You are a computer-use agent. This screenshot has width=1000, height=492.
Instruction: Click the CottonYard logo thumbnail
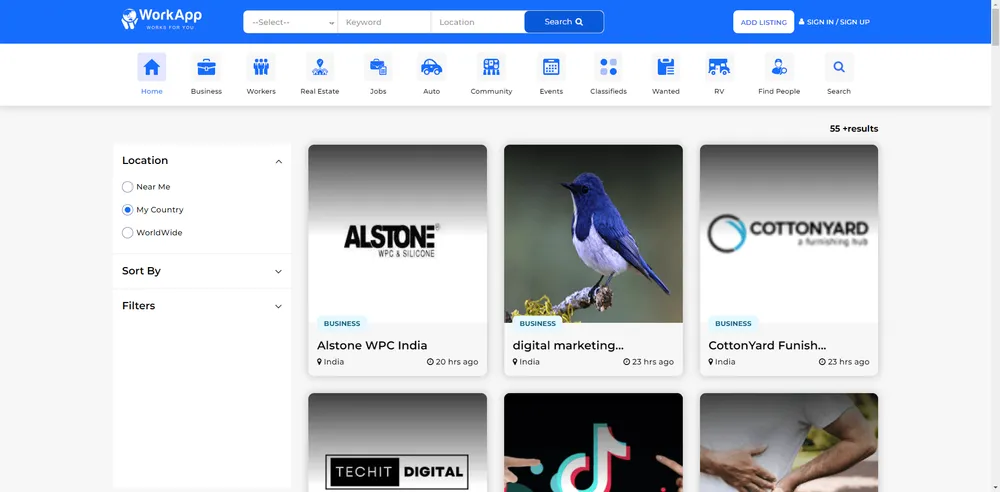[x=789, y=234]
